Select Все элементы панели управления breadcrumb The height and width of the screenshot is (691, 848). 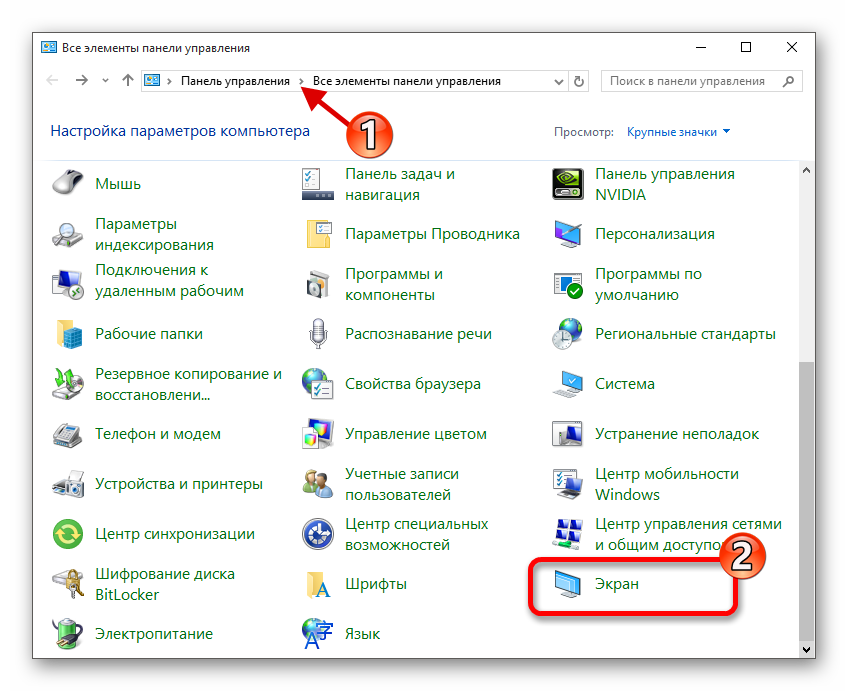pyautogui.click(x=406, y=81)
